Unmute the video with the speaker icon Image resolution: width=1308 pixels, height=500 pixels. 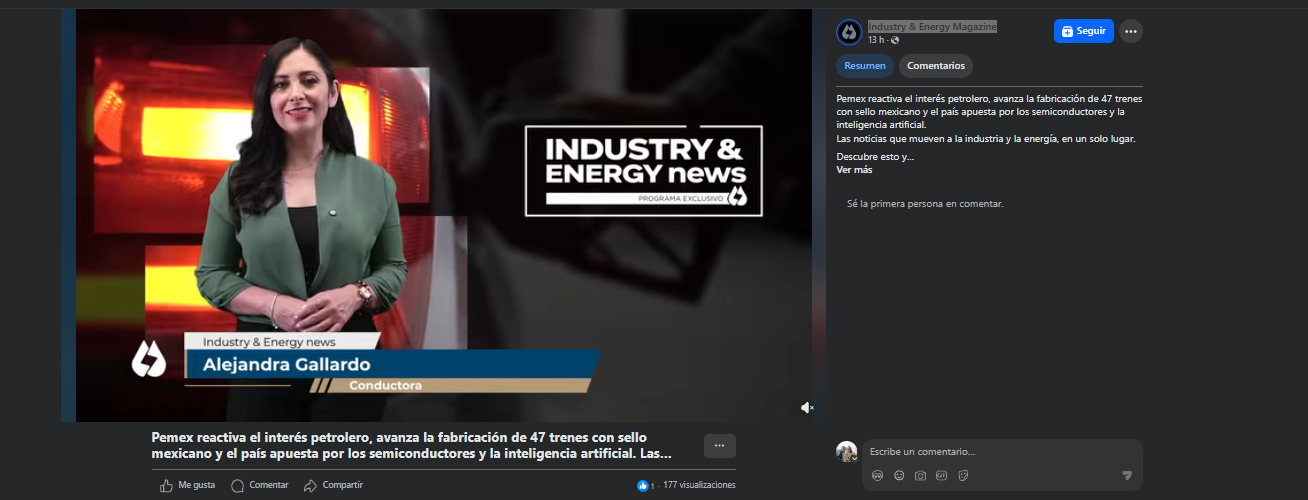point(808,408)
